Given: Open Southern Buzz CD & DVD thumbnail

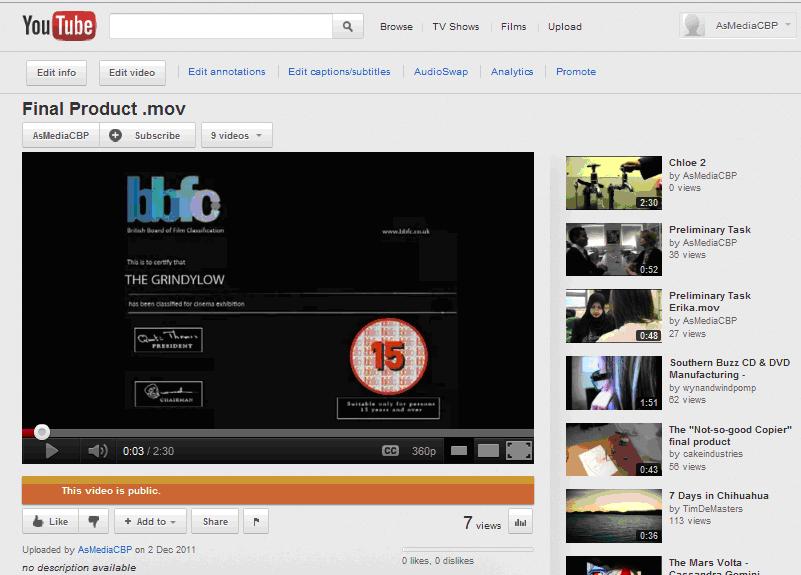Looking at the screenshot, I should [614, 383].
